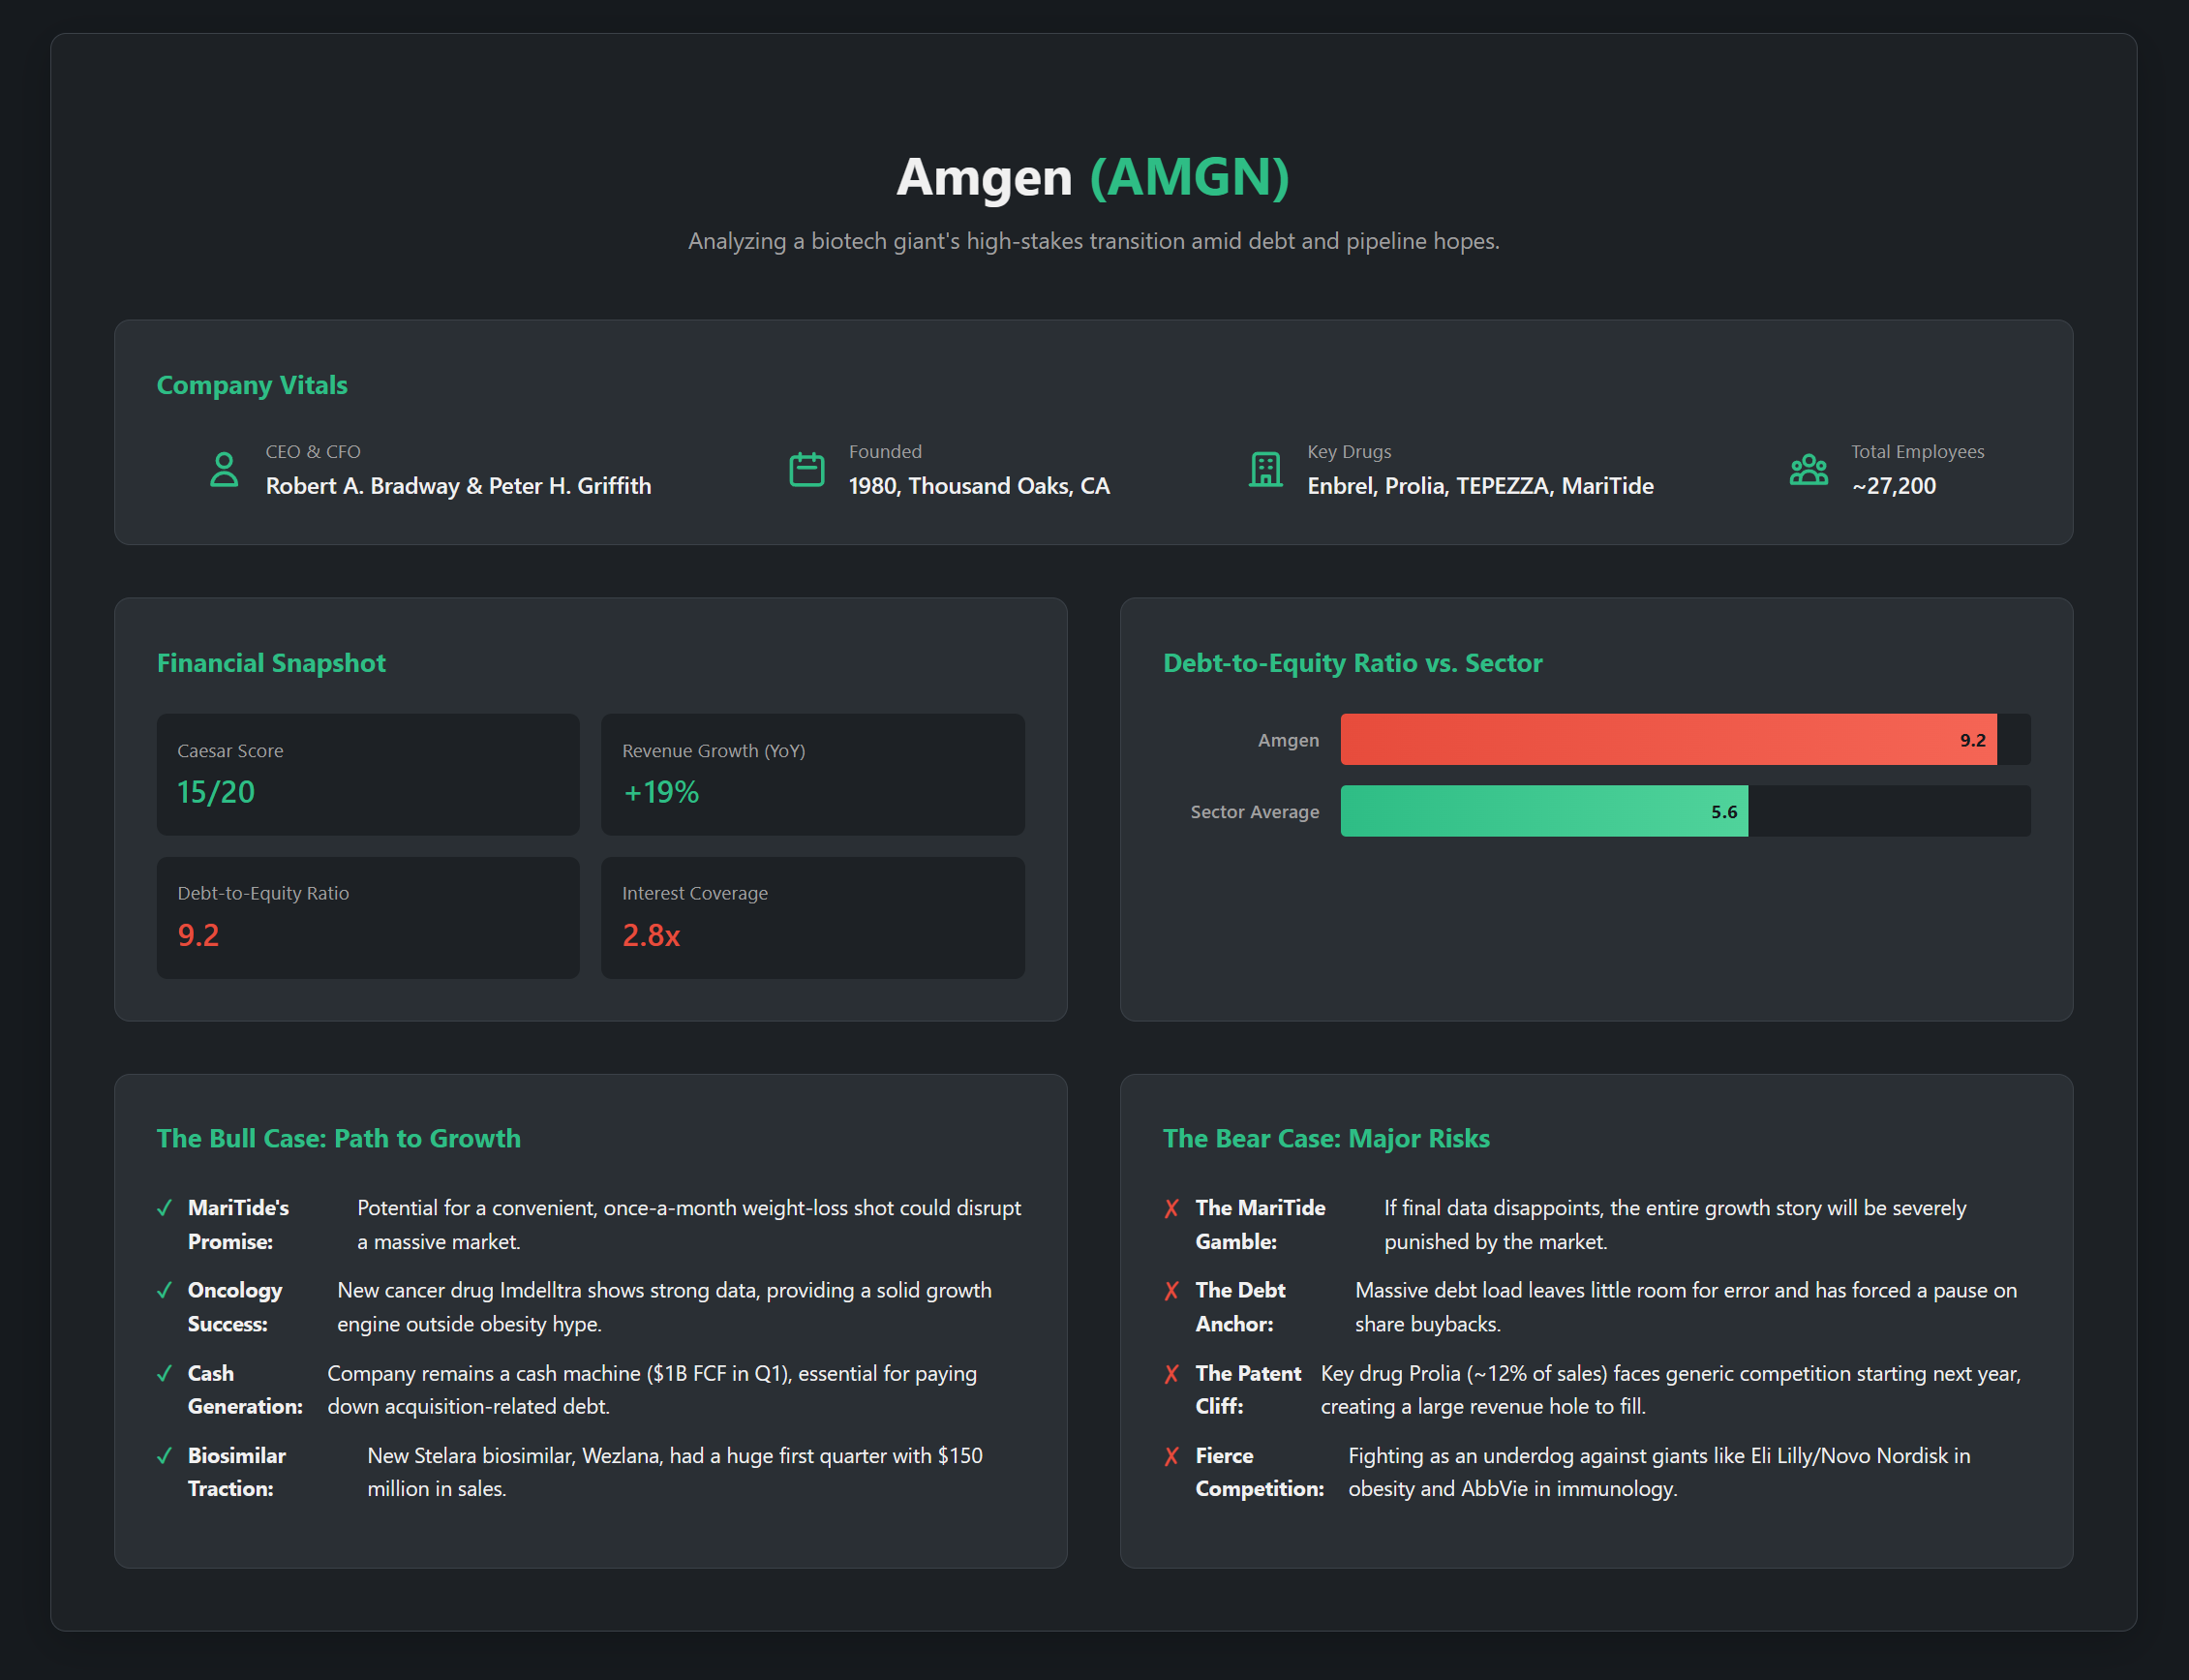Click the Sector Average chart label
The image size is (2189, 1680).
(1254, 812)
